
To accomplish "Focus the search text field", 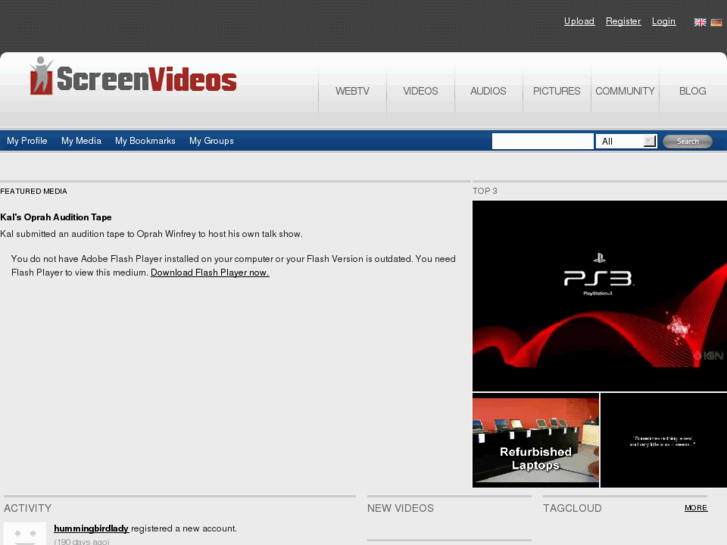I will tap(542, 141).
